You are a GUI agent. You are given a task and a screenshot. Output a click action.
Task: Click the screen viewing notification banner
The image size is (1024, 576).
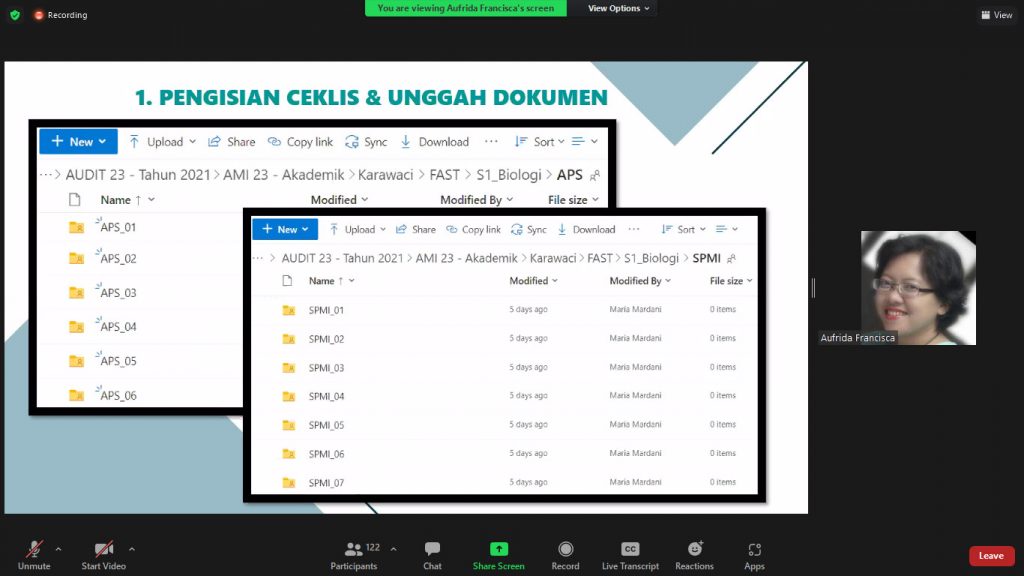[466, 8]
